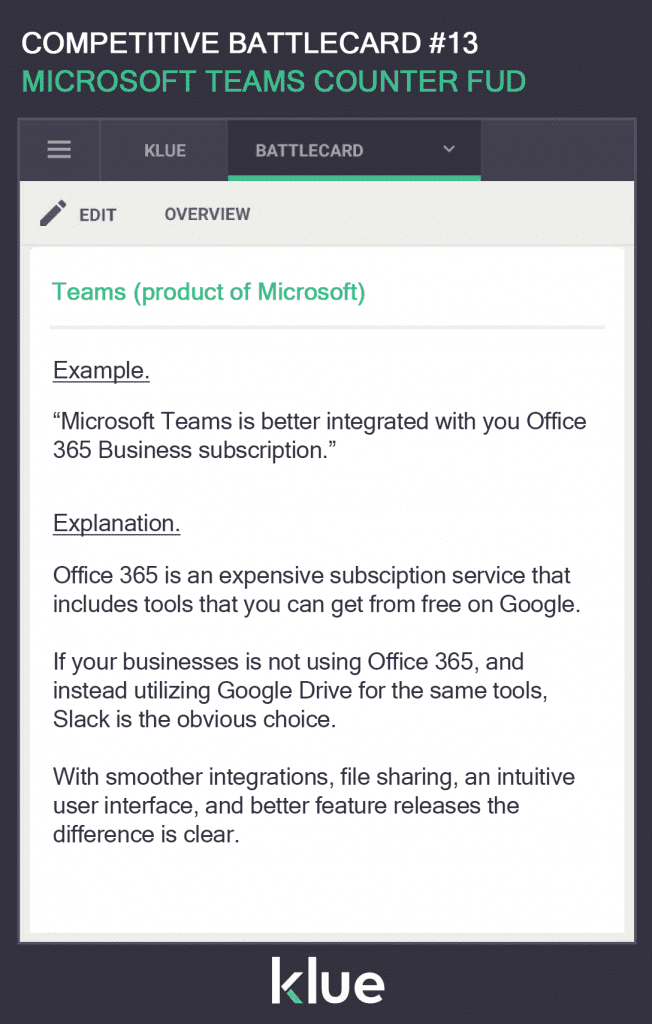Expand the Battlecard dropdown chevron
652x1024 pixels.
tap(449, 149)
